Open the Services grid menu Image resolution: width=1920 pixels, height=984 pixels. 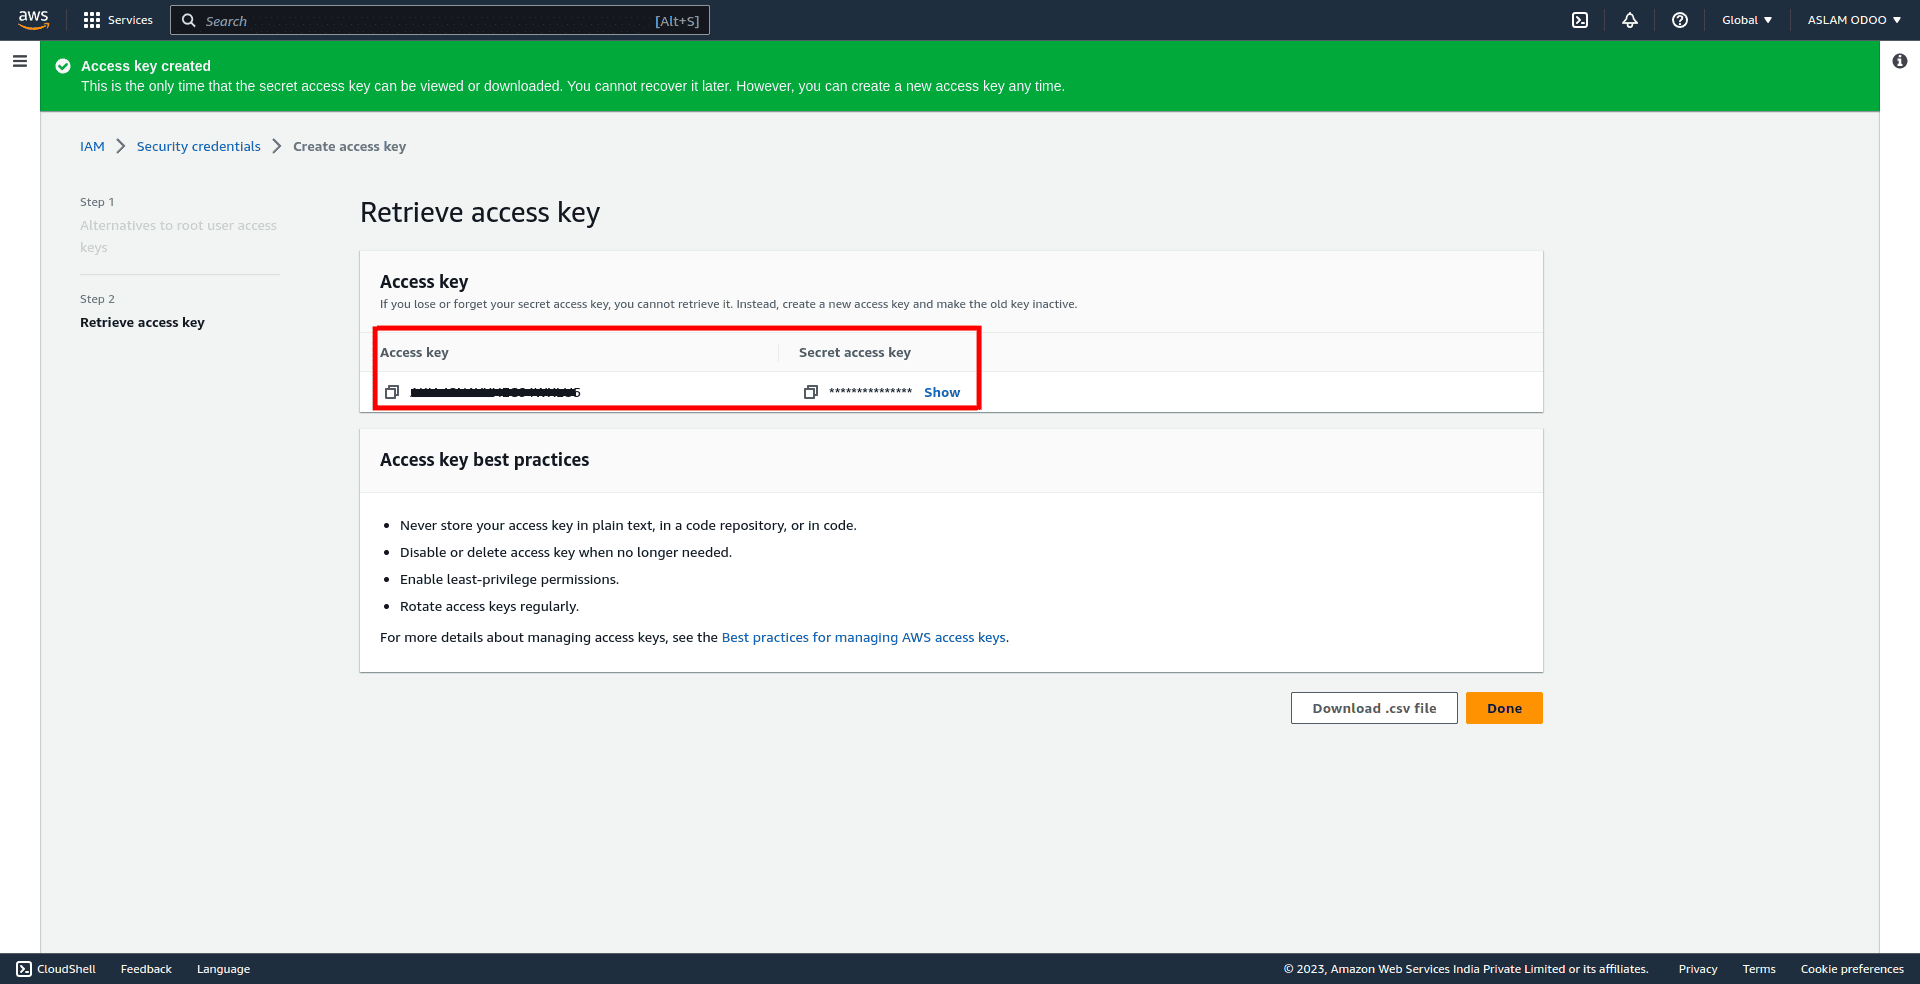point(118,20)
